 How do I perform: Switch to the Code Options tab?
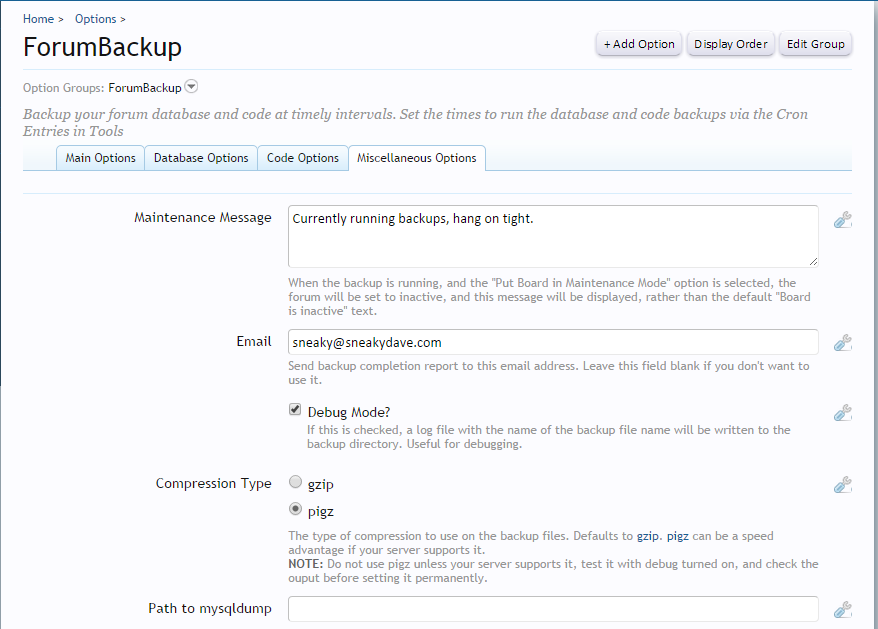[x=302, y=157]
